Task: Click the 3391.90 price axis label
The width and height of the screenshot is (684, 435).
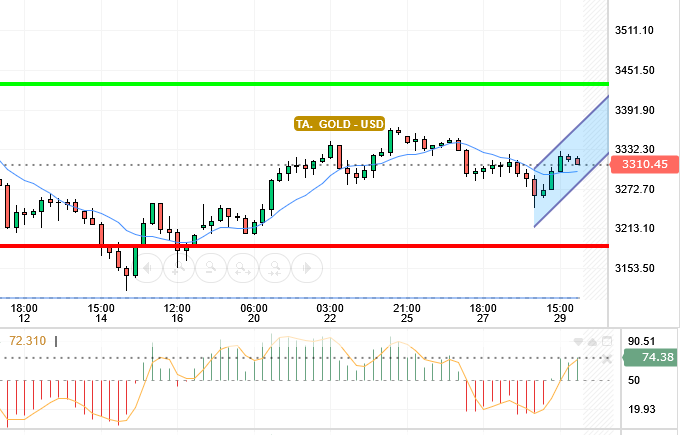Action: coord(635,110)
